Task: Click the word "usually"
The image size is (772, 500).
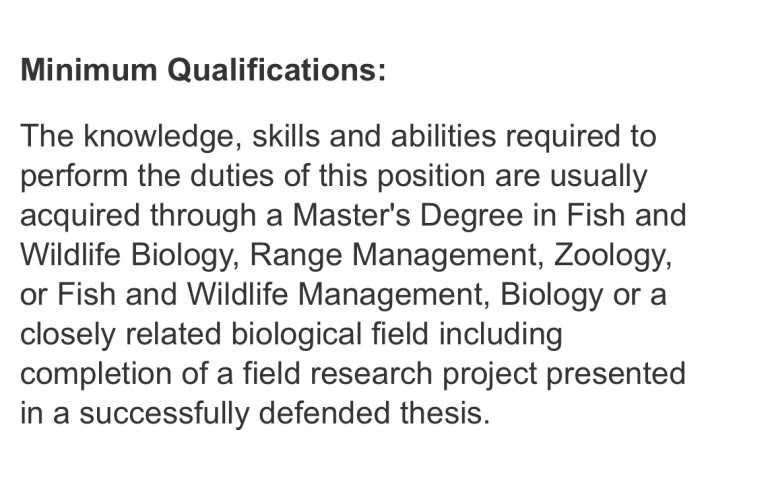Action: [x=598, y=176]
